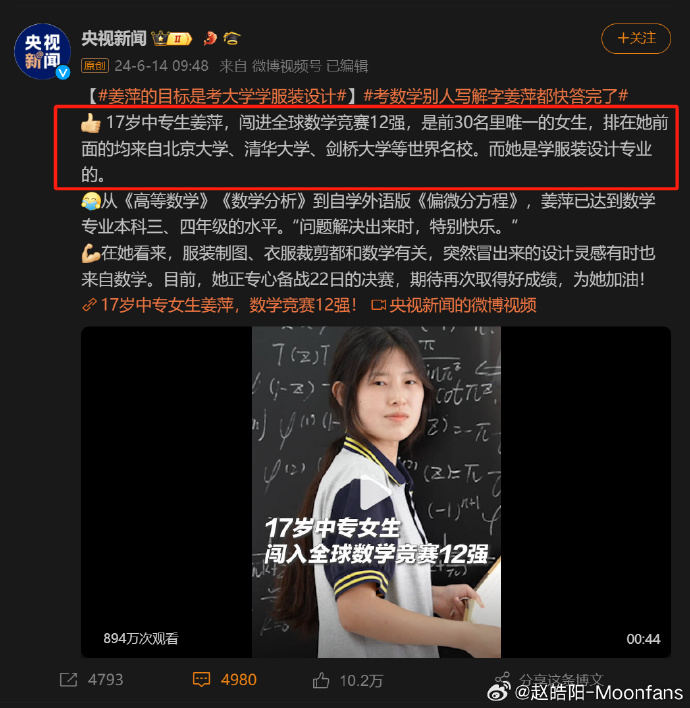
Task: Open hashtag 考数学别人写解字姜萍都快答完了
Action: point(495,96)
